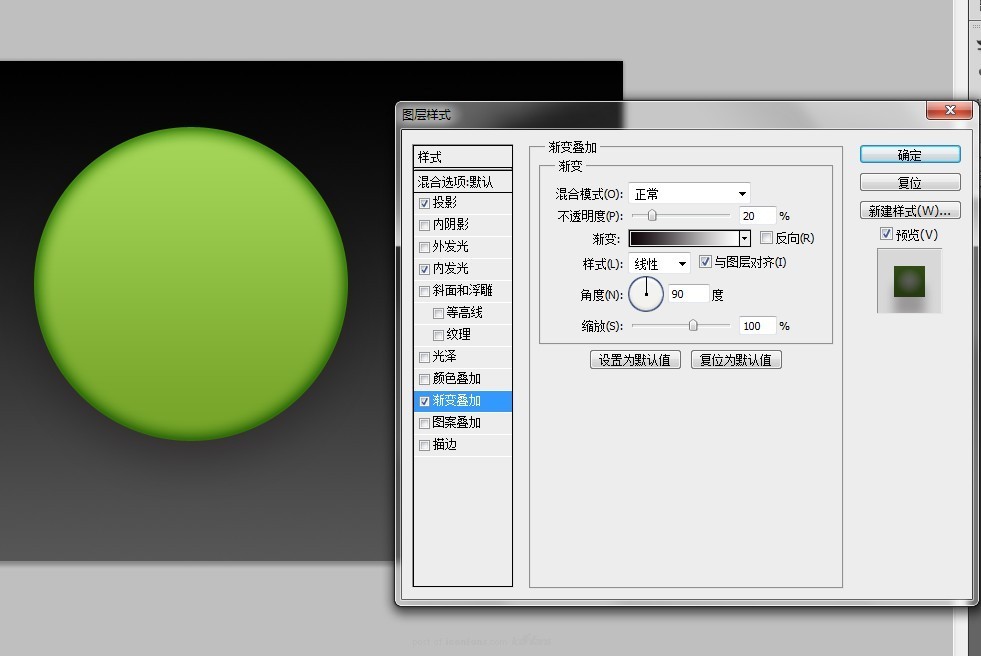This screenshot has width=981, height=656.
Task: Click the 设置为默认值 button
Action: point(634,359)
